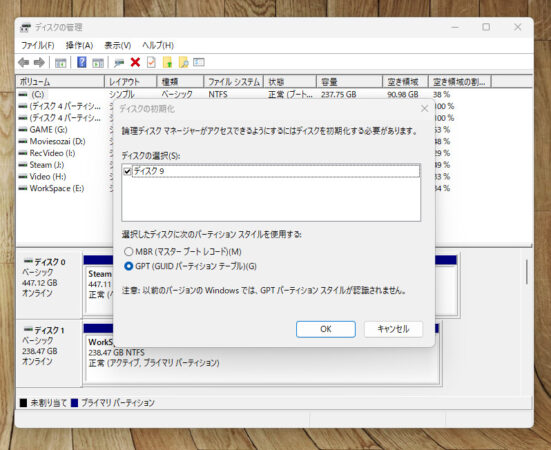
Task: Maximize the ディスクの管理 window
Action: point(486,27)
